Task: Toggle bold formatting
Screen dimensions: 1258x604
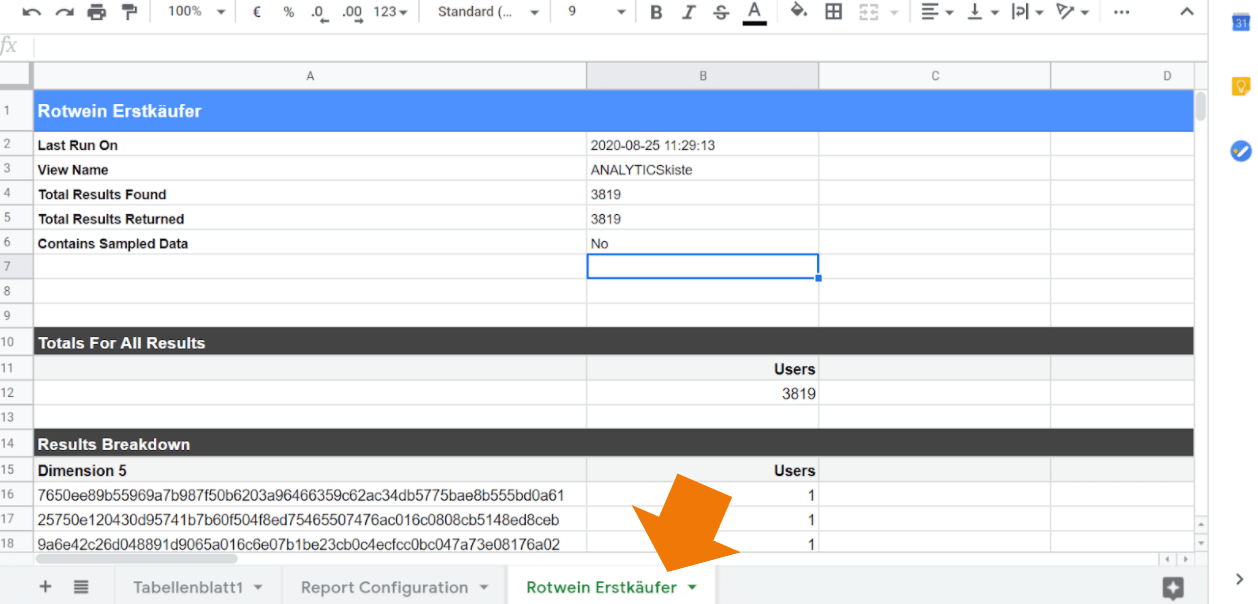Action: point(656,12)
